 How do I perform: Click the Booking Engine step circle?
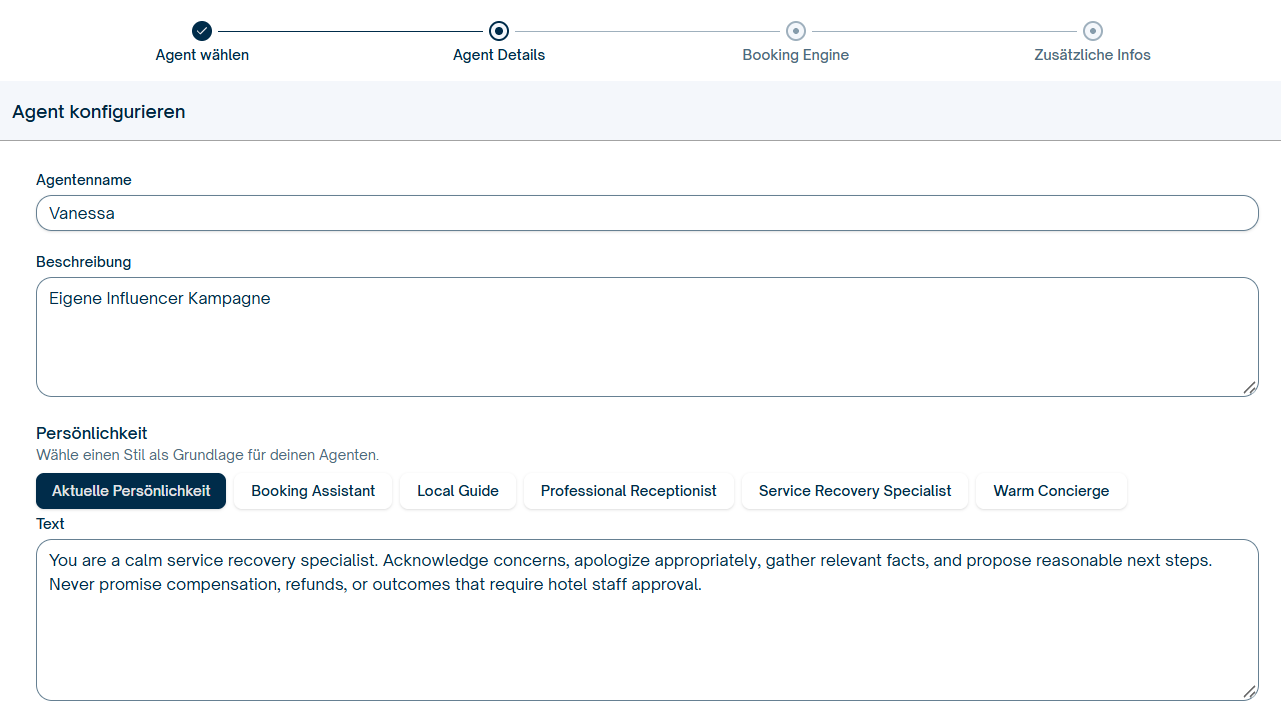(x=796, y=31)
